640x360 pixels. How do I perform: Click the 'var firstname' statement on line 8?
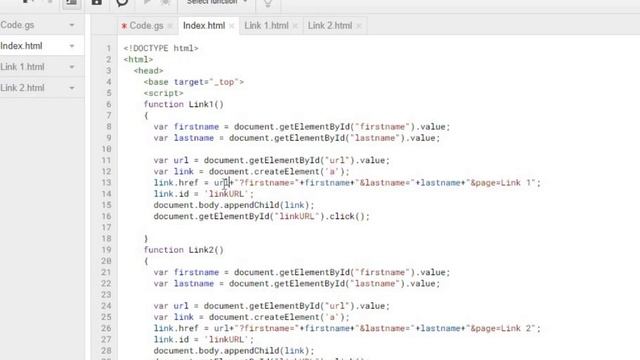click(x=302, y=127)
